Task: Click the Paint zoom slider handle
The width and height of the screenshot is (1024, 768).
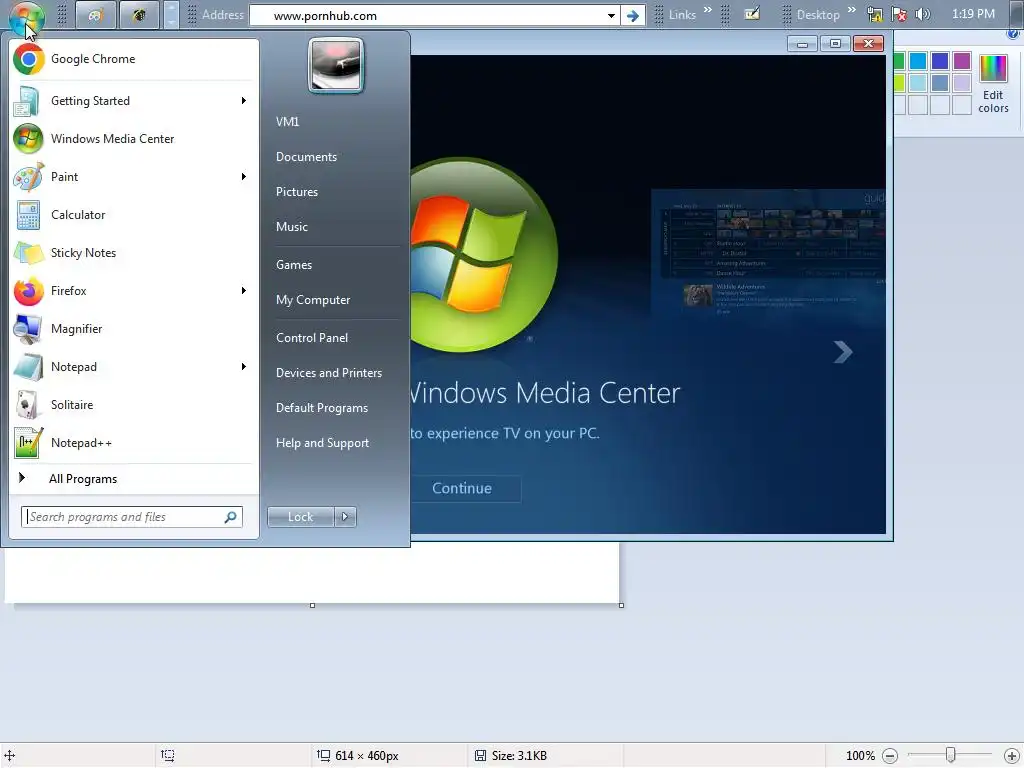Action: pyautogui.click(x=950, y=756)
